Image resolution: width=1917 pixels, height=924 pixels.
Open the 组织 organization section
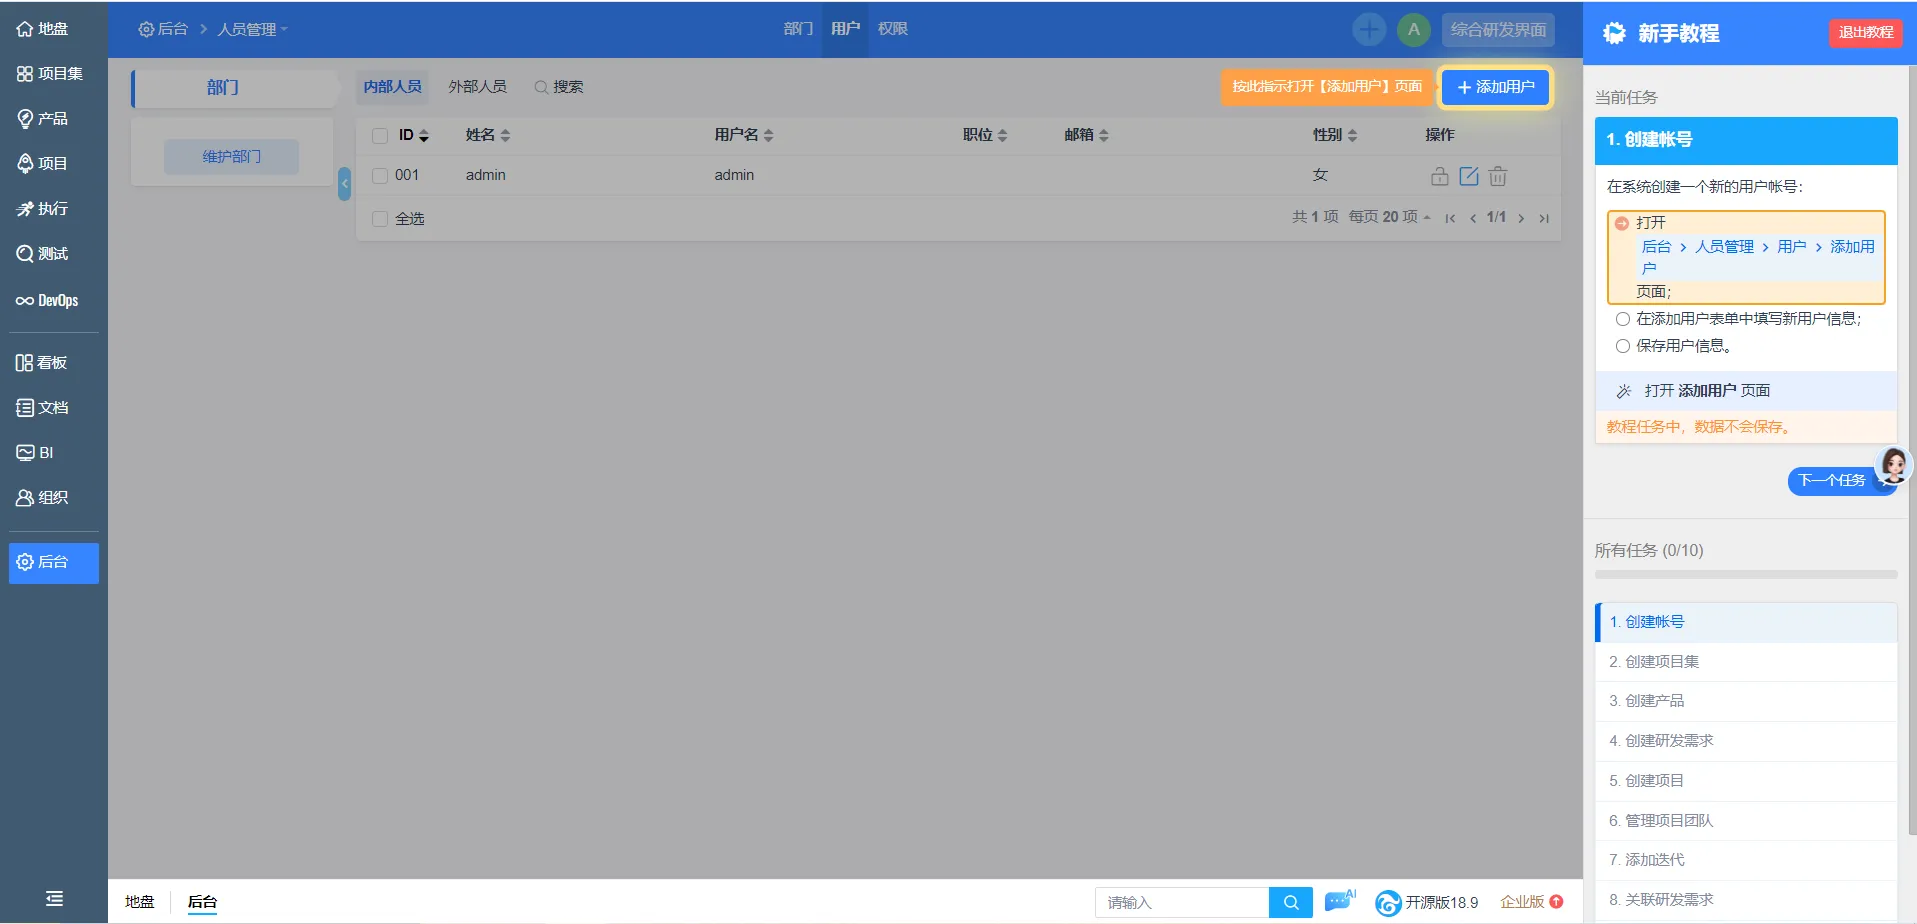pos(43,498)
